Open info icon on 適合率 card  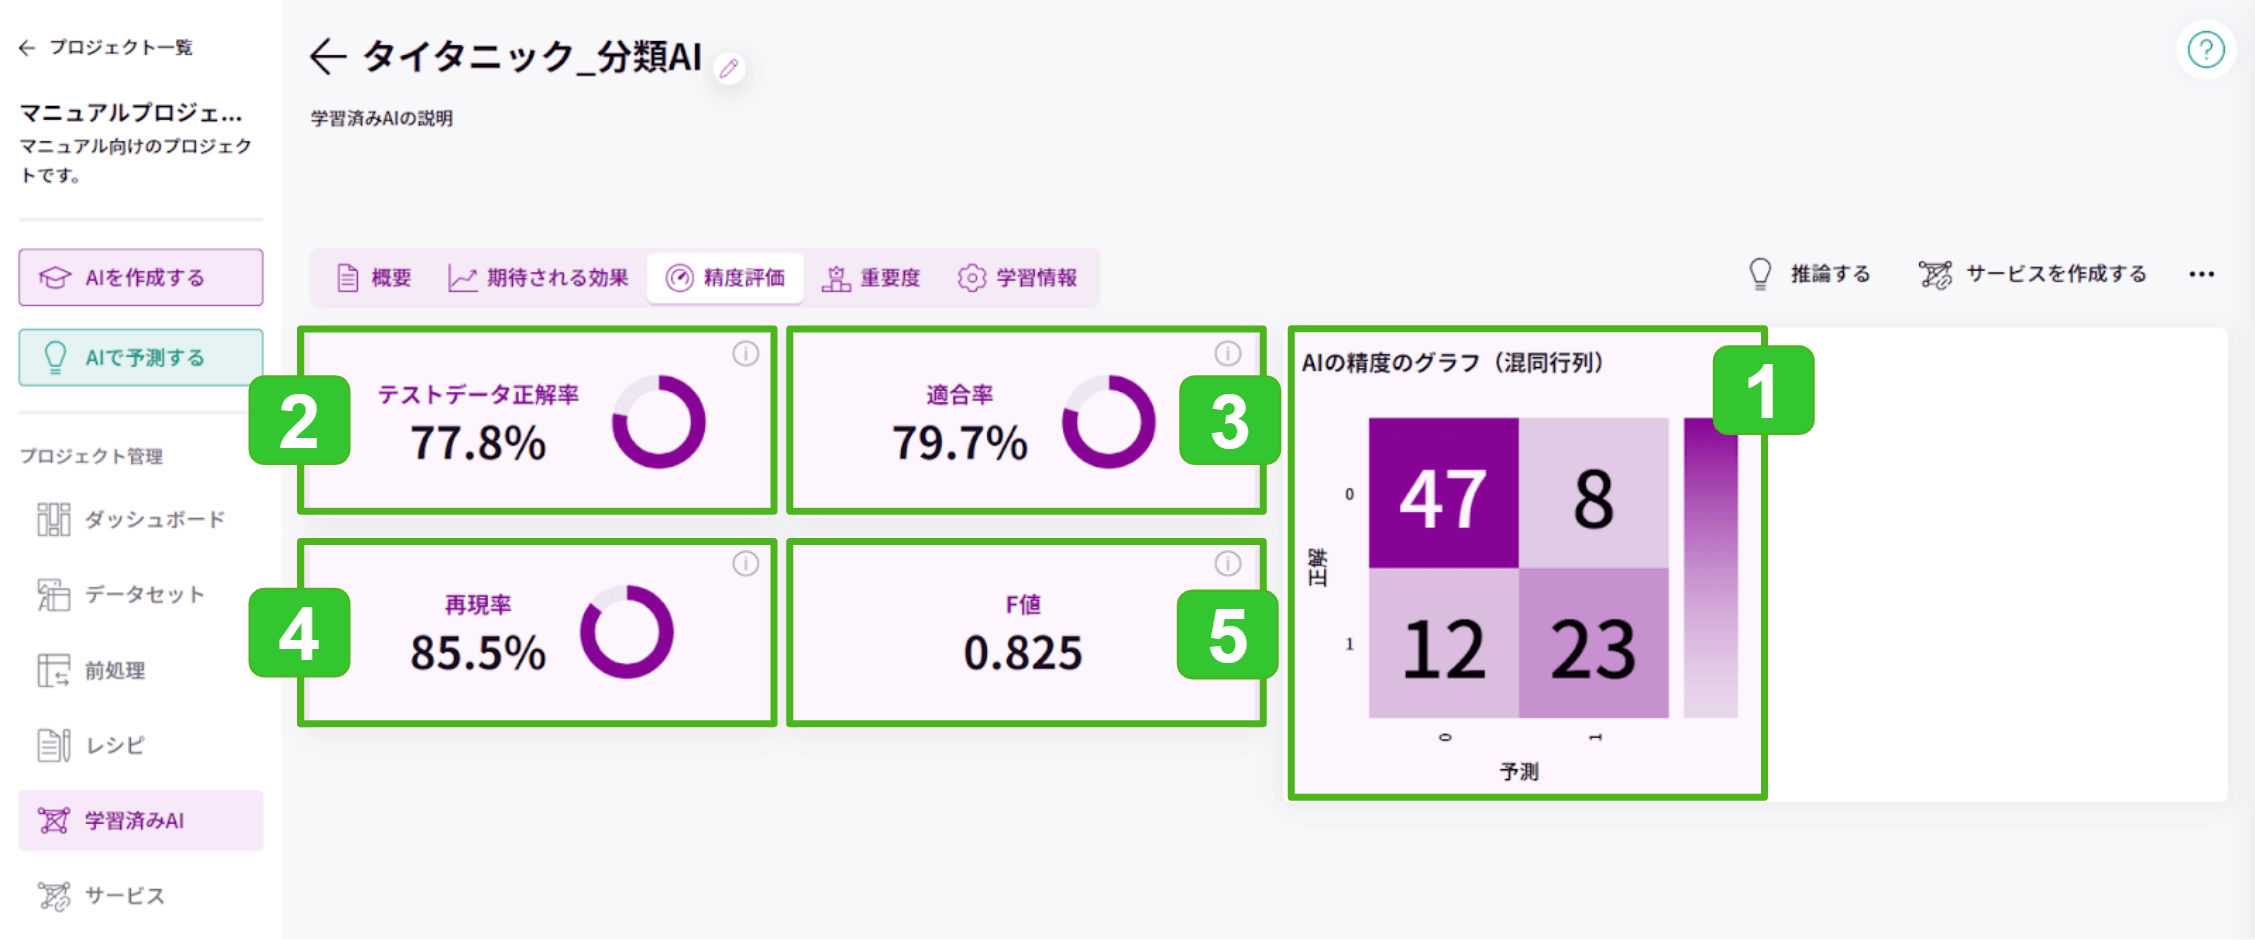tap(1227, 354)
